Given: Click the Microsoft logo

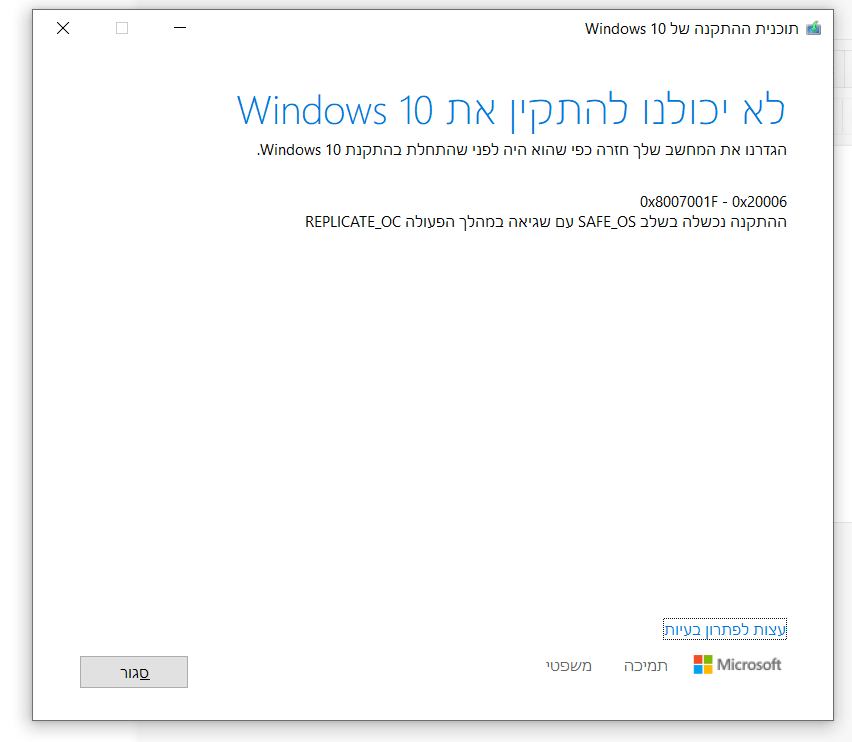Looking at the screenshot, I should pyautogui.click(x=737, y=664).
